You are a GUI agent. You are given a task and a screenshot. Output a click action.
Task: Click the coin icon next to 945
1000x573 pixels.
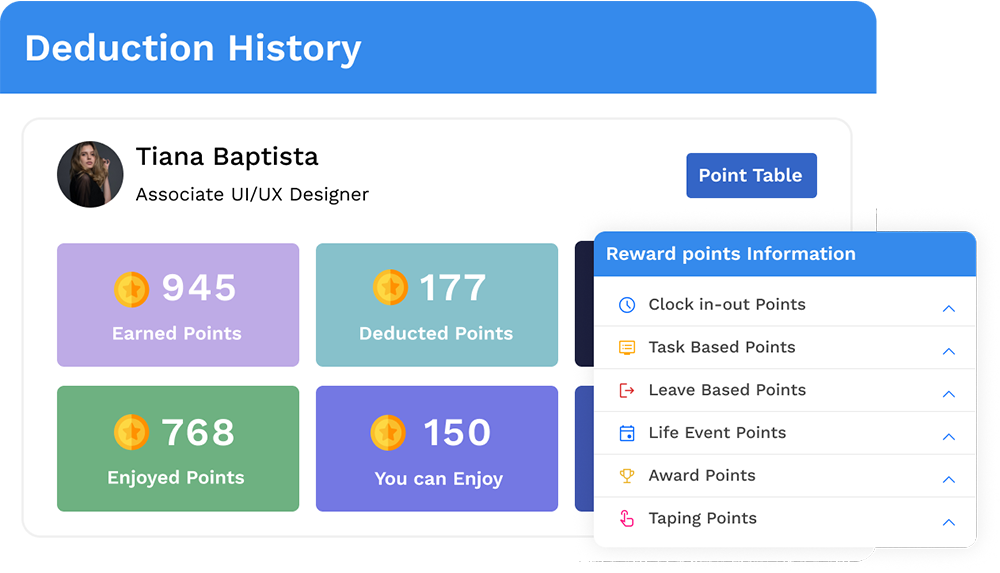click(x=131, y=289)
